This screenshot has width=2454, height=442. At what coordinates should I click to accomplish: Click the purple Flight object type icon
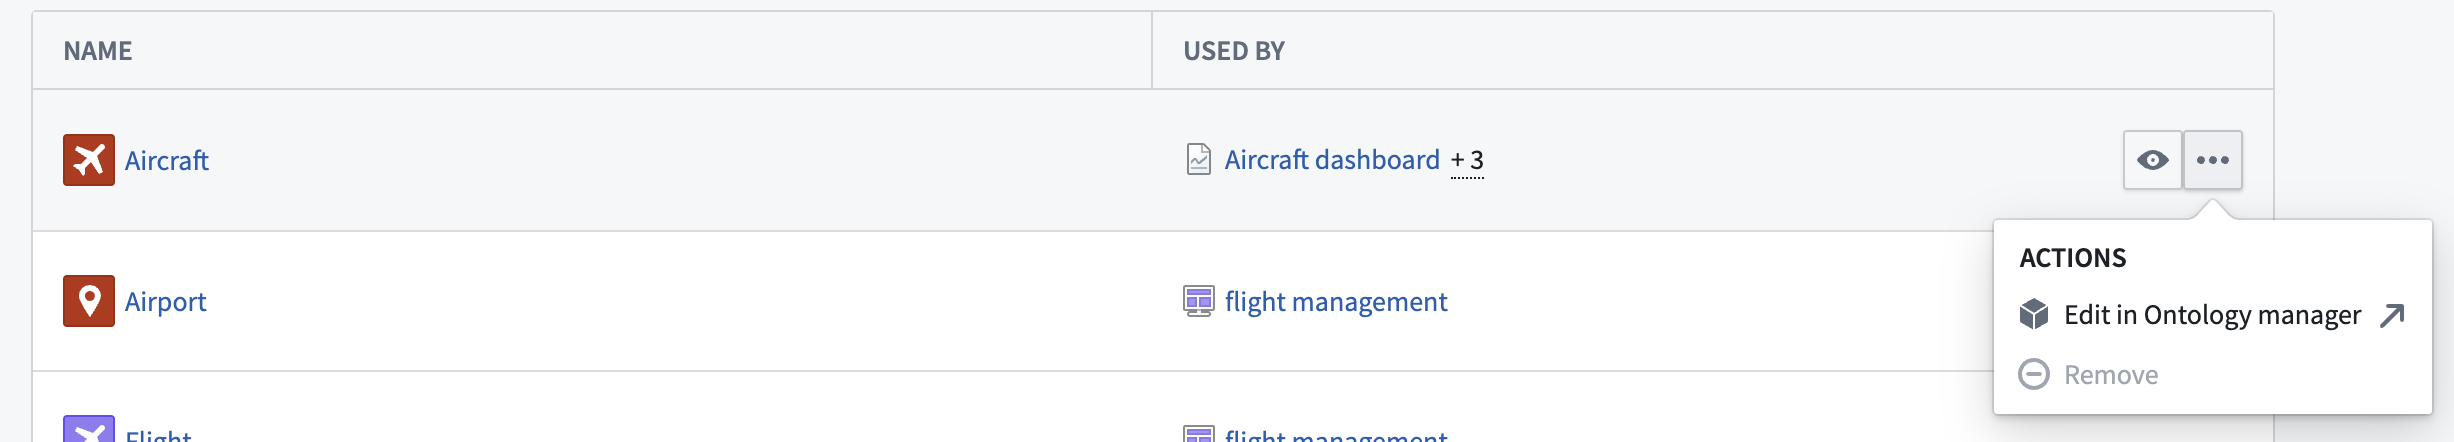click(x=89, y=429)
